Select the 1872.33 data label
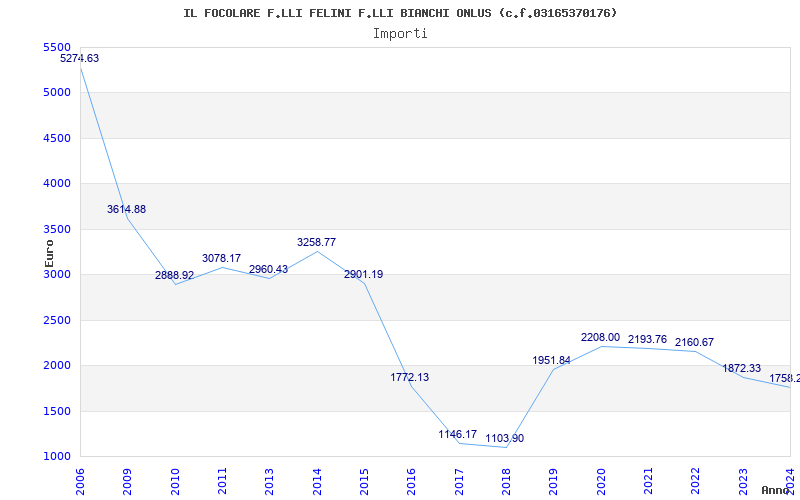Screen dimensions: 800x500 (741, 368)
